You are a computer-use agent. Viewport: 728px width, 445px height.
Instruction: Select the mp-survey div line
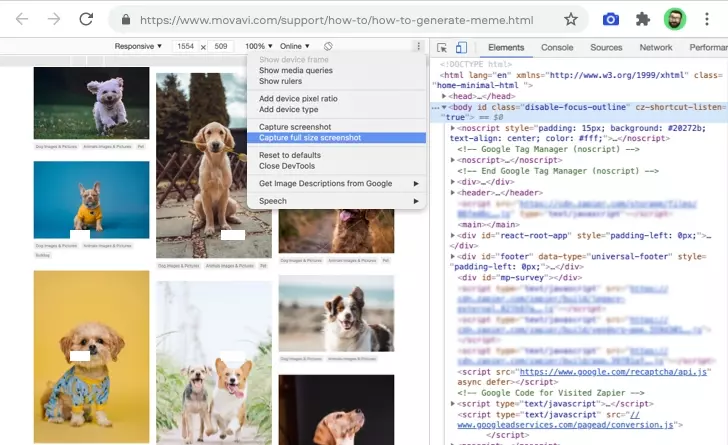click(520, 277)
